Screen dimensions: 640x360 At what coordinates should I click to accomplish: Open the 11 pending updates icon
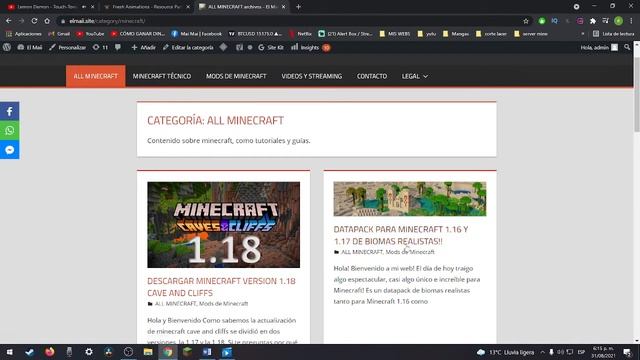(x=100, y=47)
